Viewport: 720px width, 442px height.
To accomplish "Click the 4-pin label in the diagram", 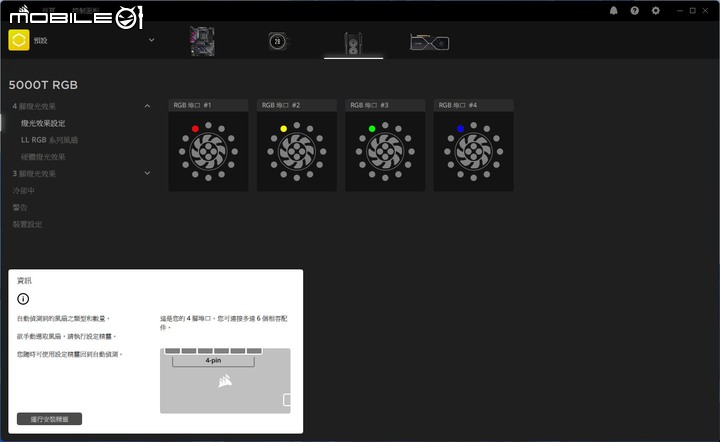I will 213,360.
